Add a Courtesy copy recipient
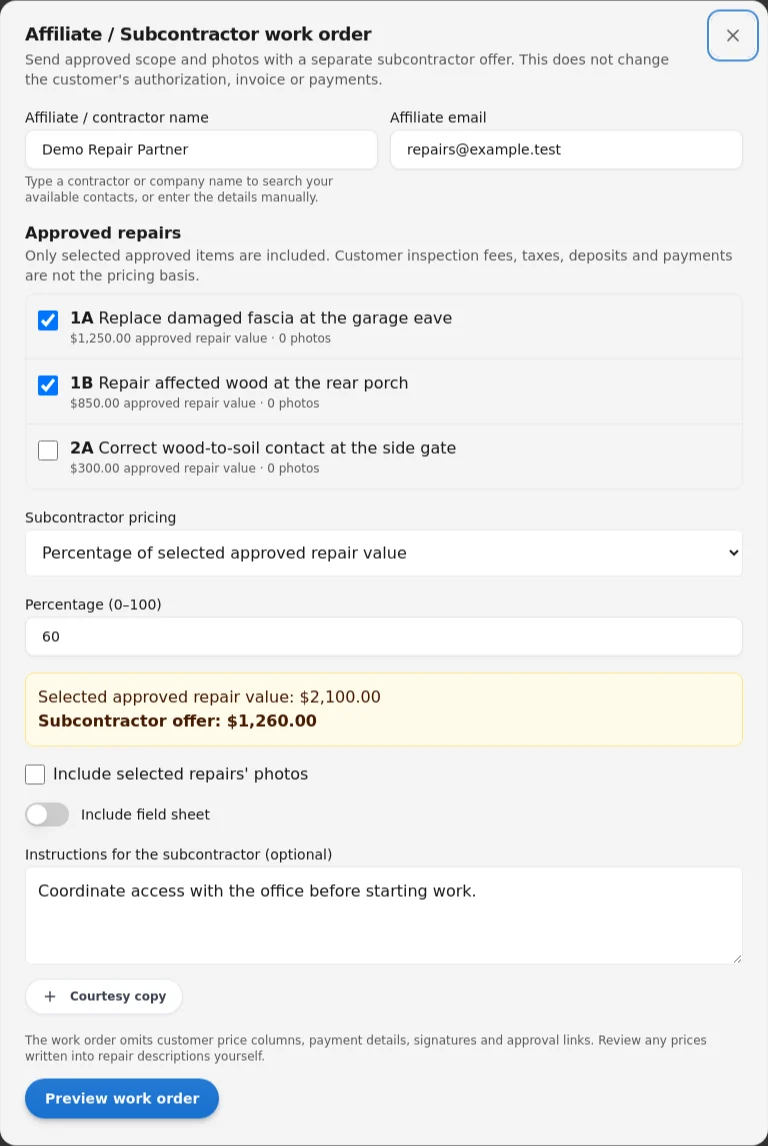Screen dimensions: 768x1146 (104, 996)
